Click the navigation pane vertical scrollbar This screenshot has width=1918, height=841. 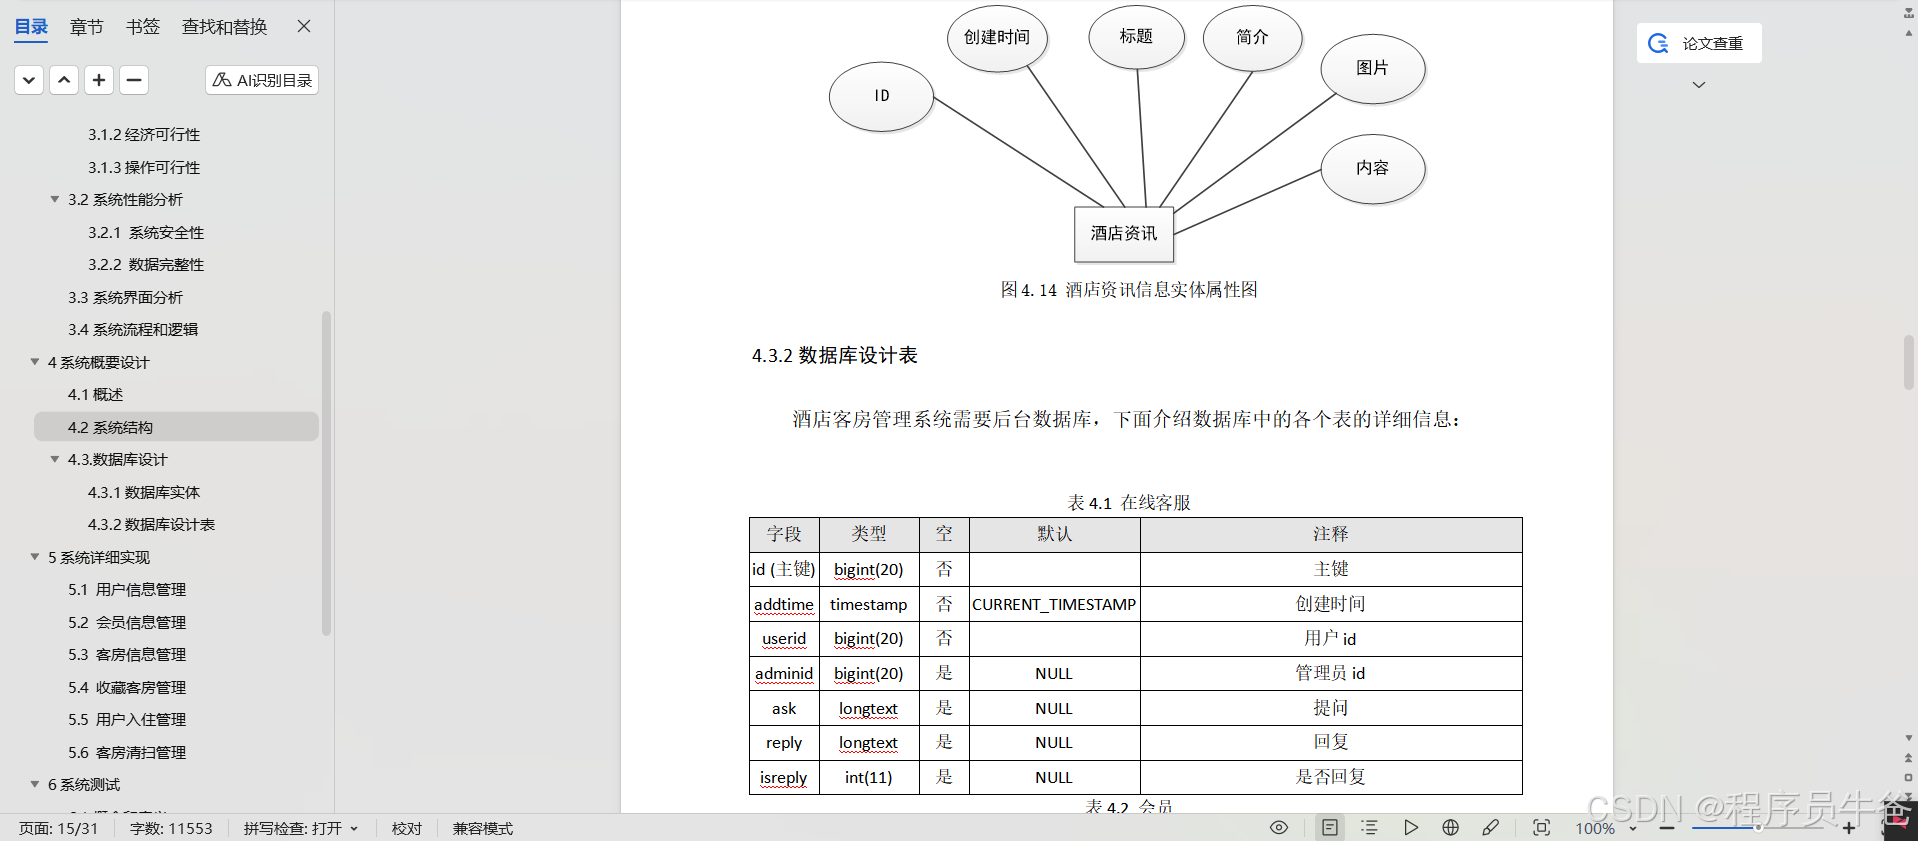(x=326, y=473)
